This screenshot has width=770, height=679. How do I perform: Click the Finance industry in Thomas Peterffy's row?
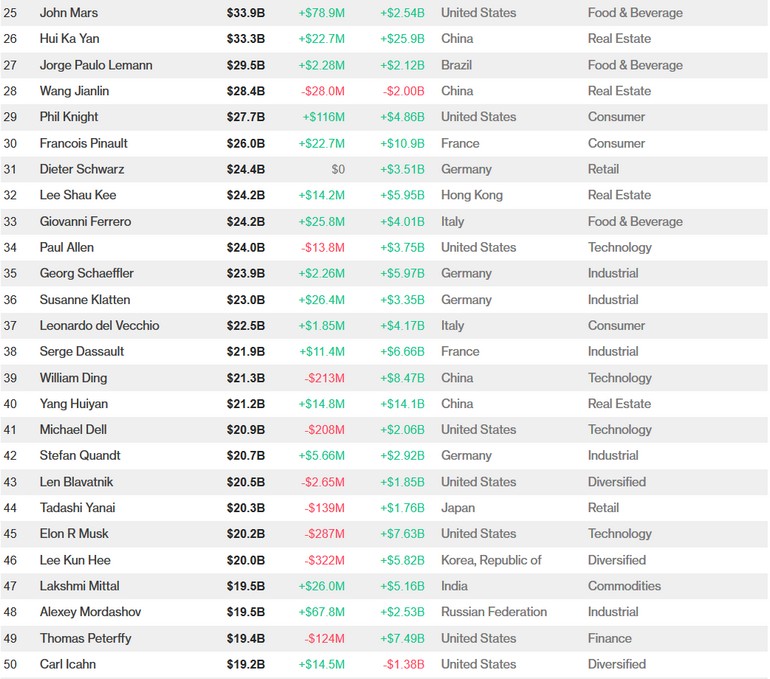[609, 638]
